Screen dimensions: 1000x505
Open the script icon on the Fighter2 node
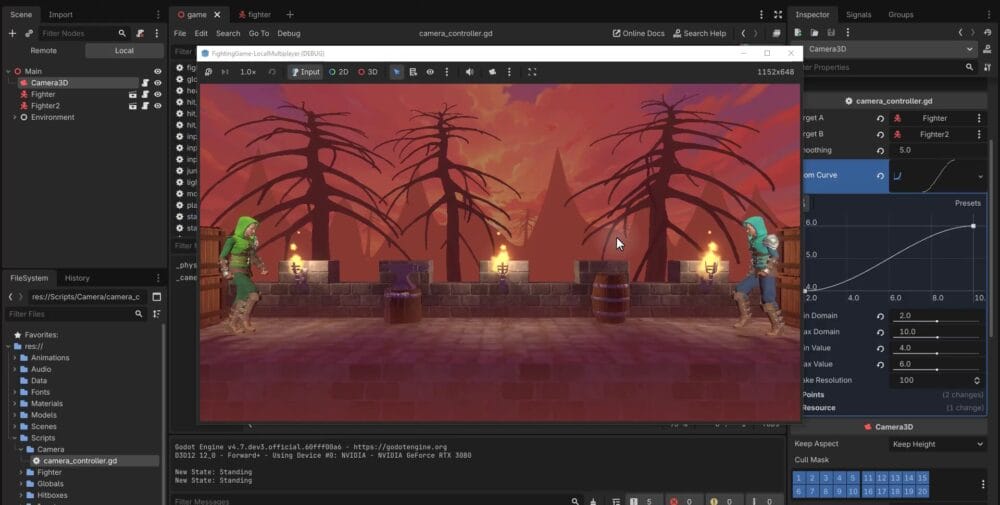(145, 106)
